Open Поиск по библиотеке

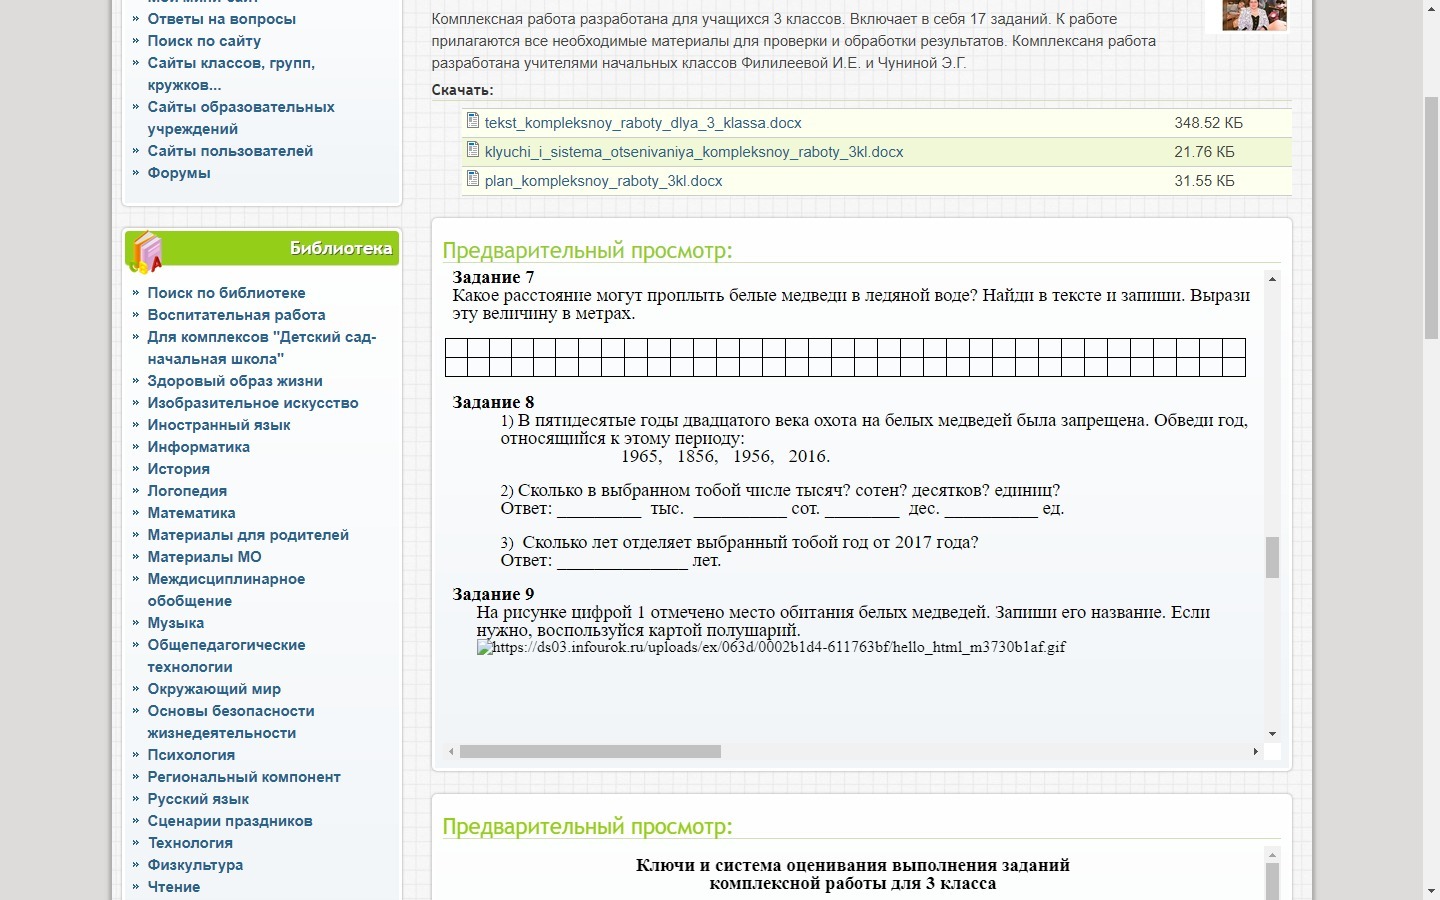226,293
